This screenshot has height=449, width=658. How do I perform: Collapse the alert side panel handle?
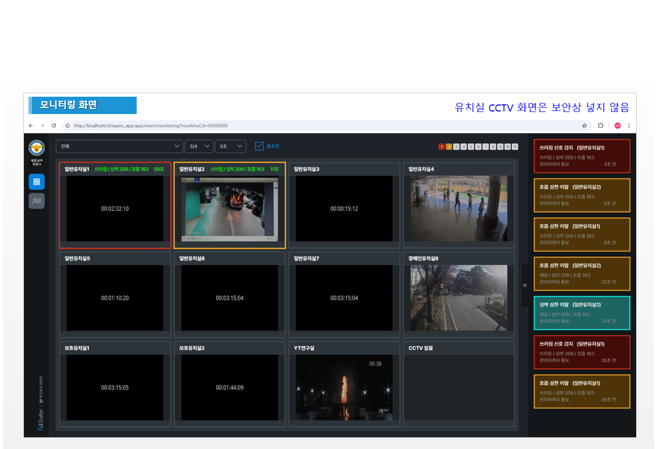coord(525,285)
